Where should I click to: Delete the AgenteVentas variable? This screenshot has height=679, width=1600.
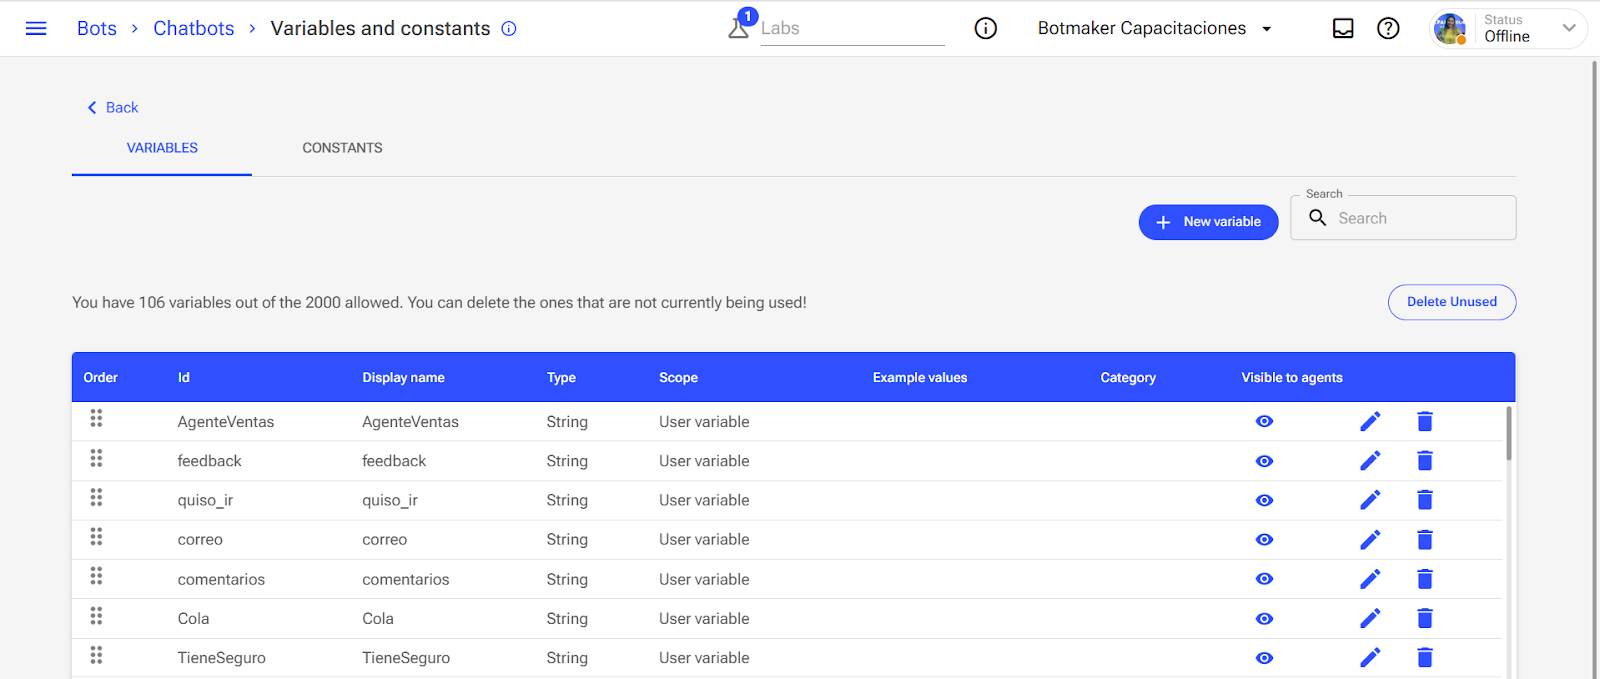[1425, 421]
